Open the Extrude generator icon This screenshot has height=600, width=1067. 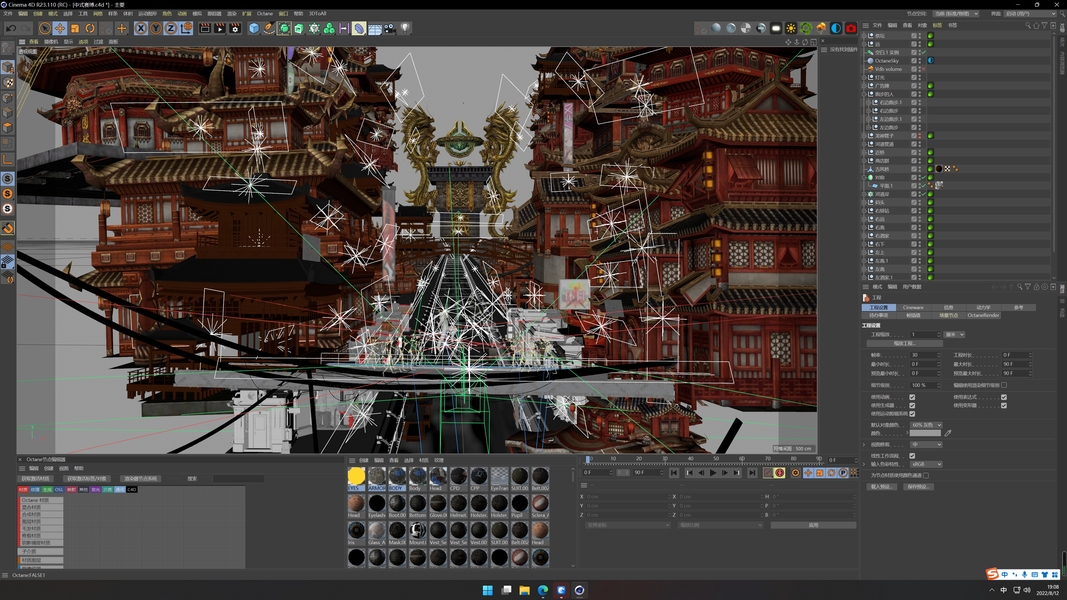coord(299,28)
